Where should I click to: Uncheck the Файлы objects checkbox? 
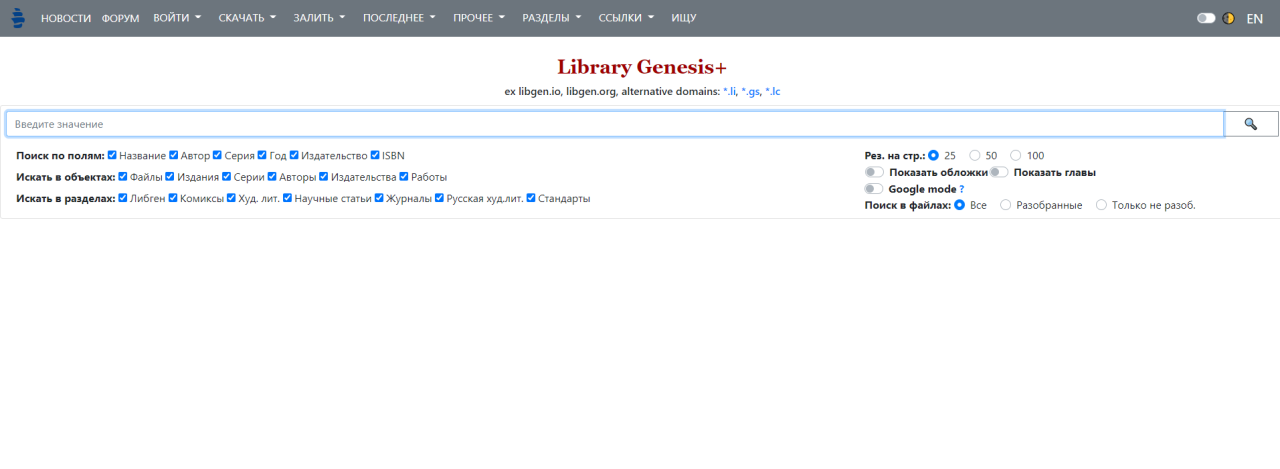[x=123, y=176]
